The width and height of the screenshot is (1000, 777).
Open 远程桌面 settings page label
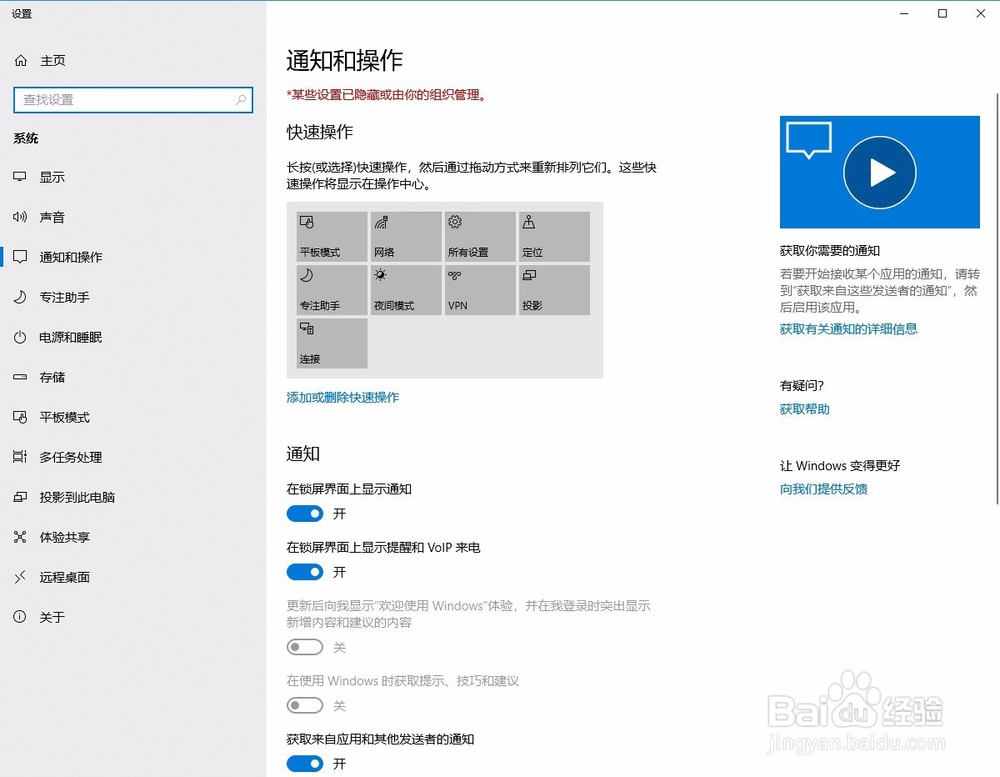point(64,577)
